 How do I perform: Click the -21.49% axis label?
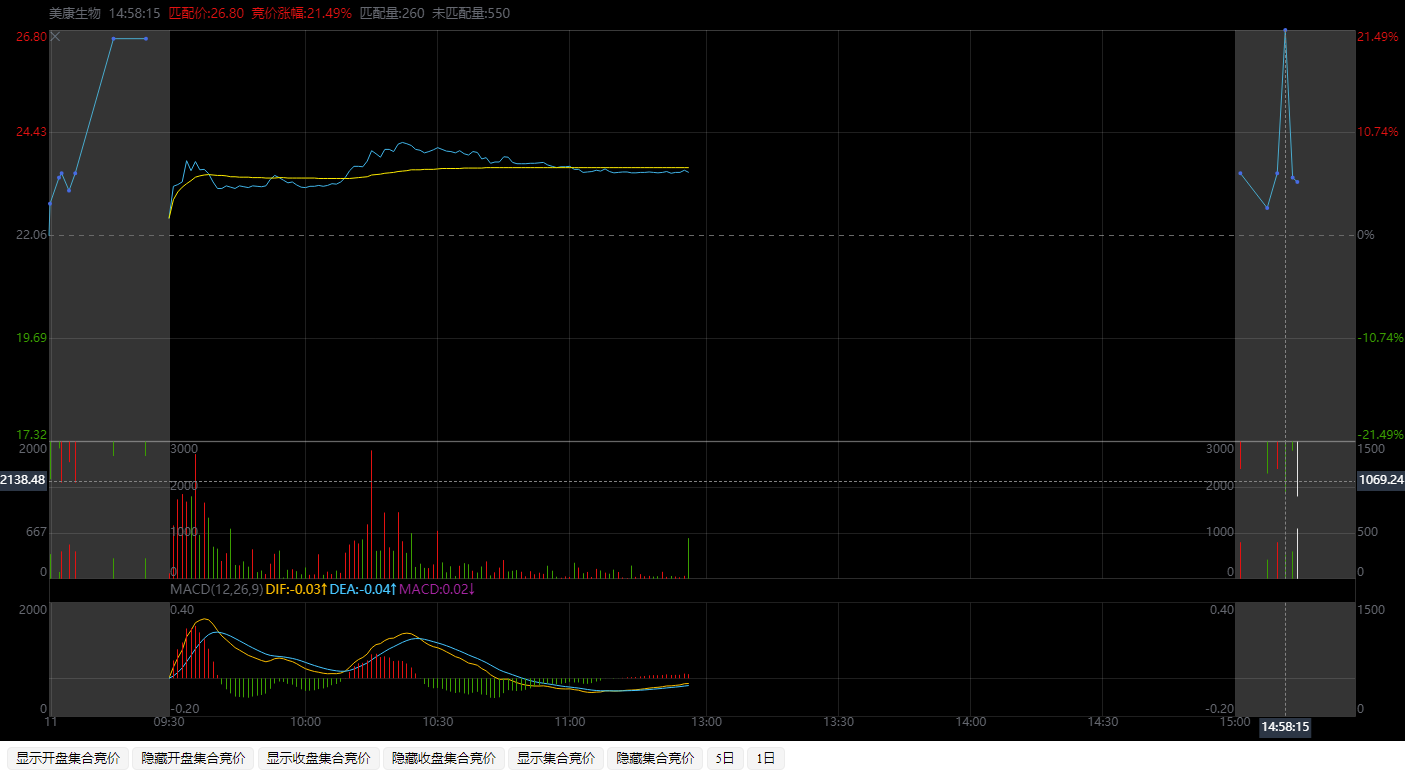(x=1381, y=435)
